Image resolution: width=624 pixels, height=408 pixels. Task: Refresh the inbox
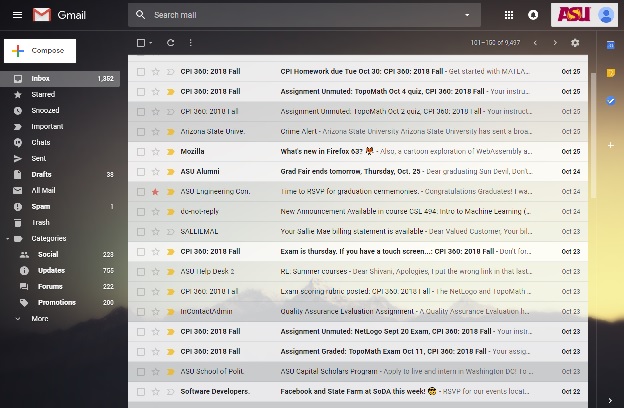tap(170, 43)
